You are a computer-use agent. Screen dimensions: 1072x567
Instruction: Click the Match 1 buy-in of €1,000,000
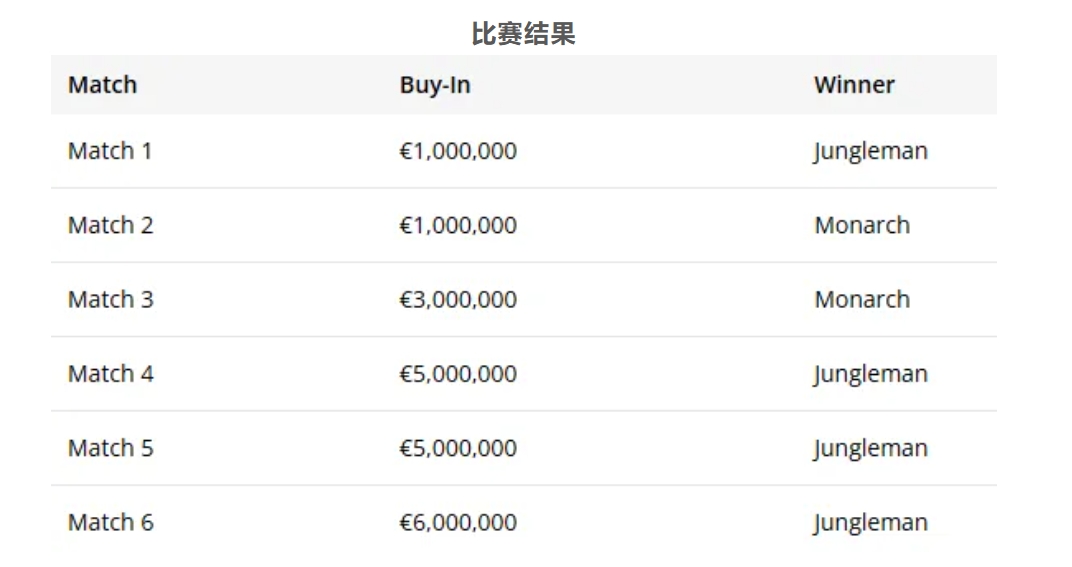(x=458, y=151)
